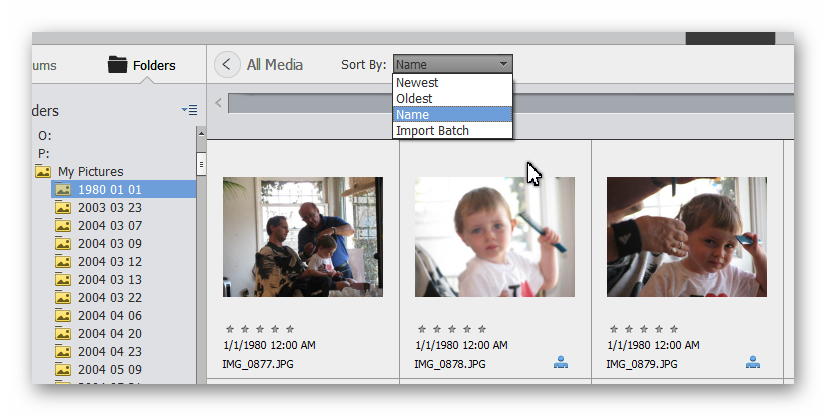The width and height of the screenshot is (826, 416).
Task: Set IMG_0879.JPG rating to three stars
Action: point(646,328)
